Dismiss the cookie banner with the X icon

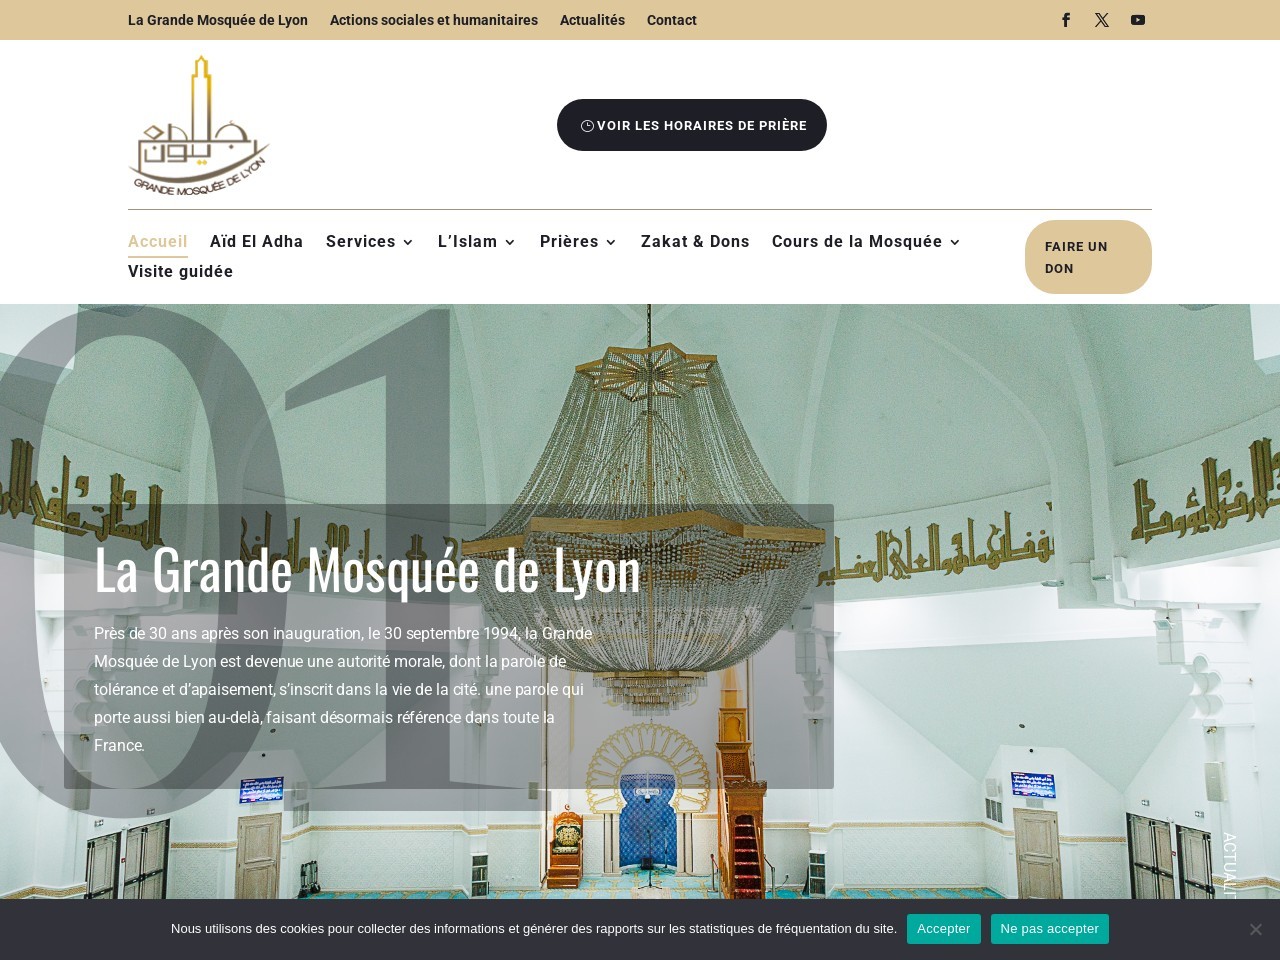click(1255, 929)
